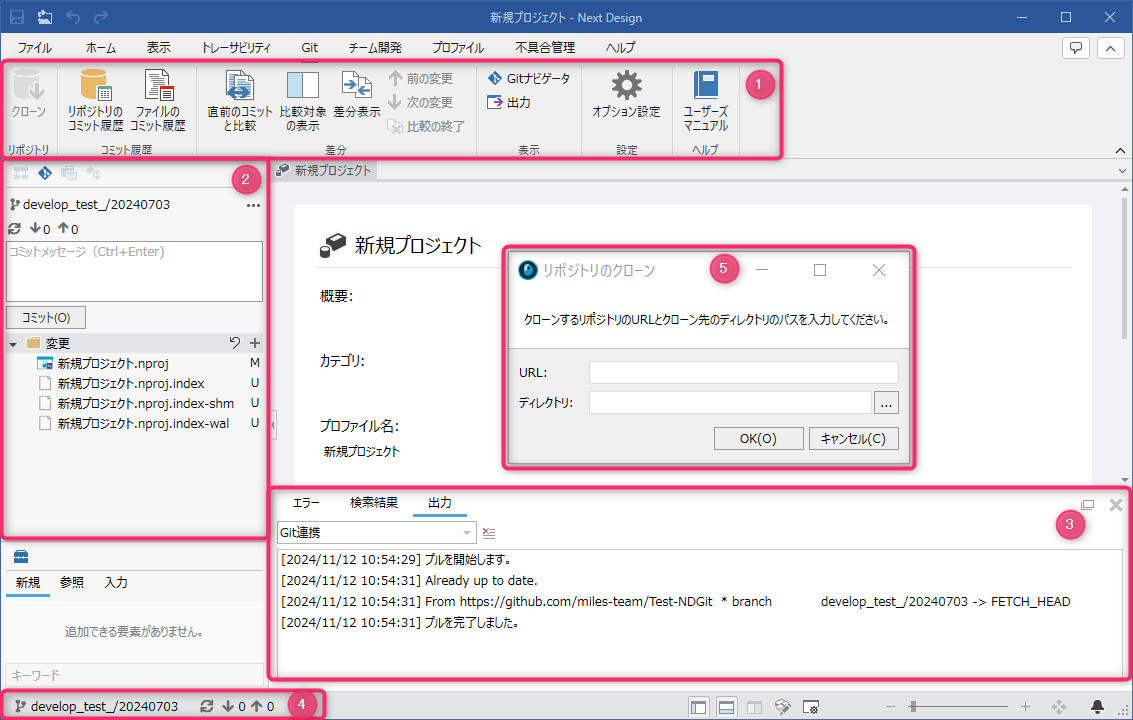Switch to model navigator icon
The height and width of the screenshot is (720, 1133).
(21, 173)
